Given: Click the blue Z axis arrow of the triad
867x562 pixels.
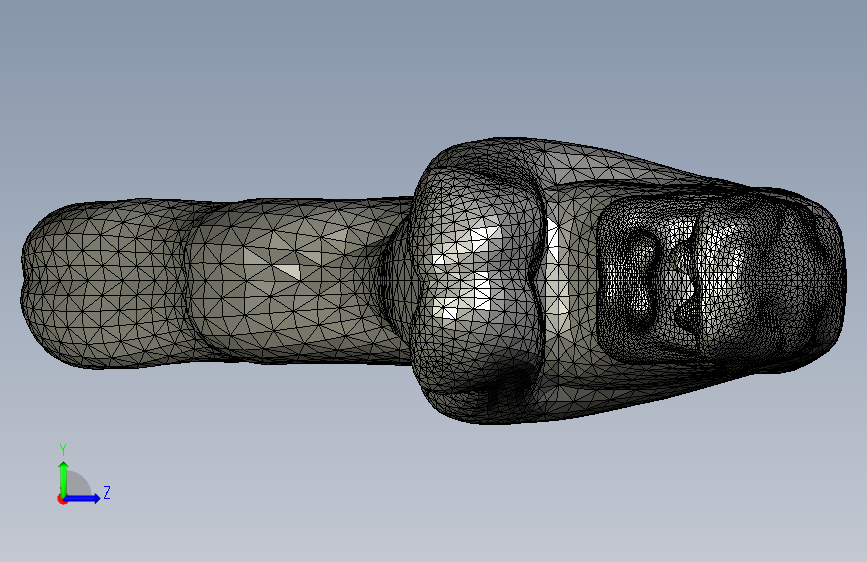Looking at the screenshot, I should [83, 498].
